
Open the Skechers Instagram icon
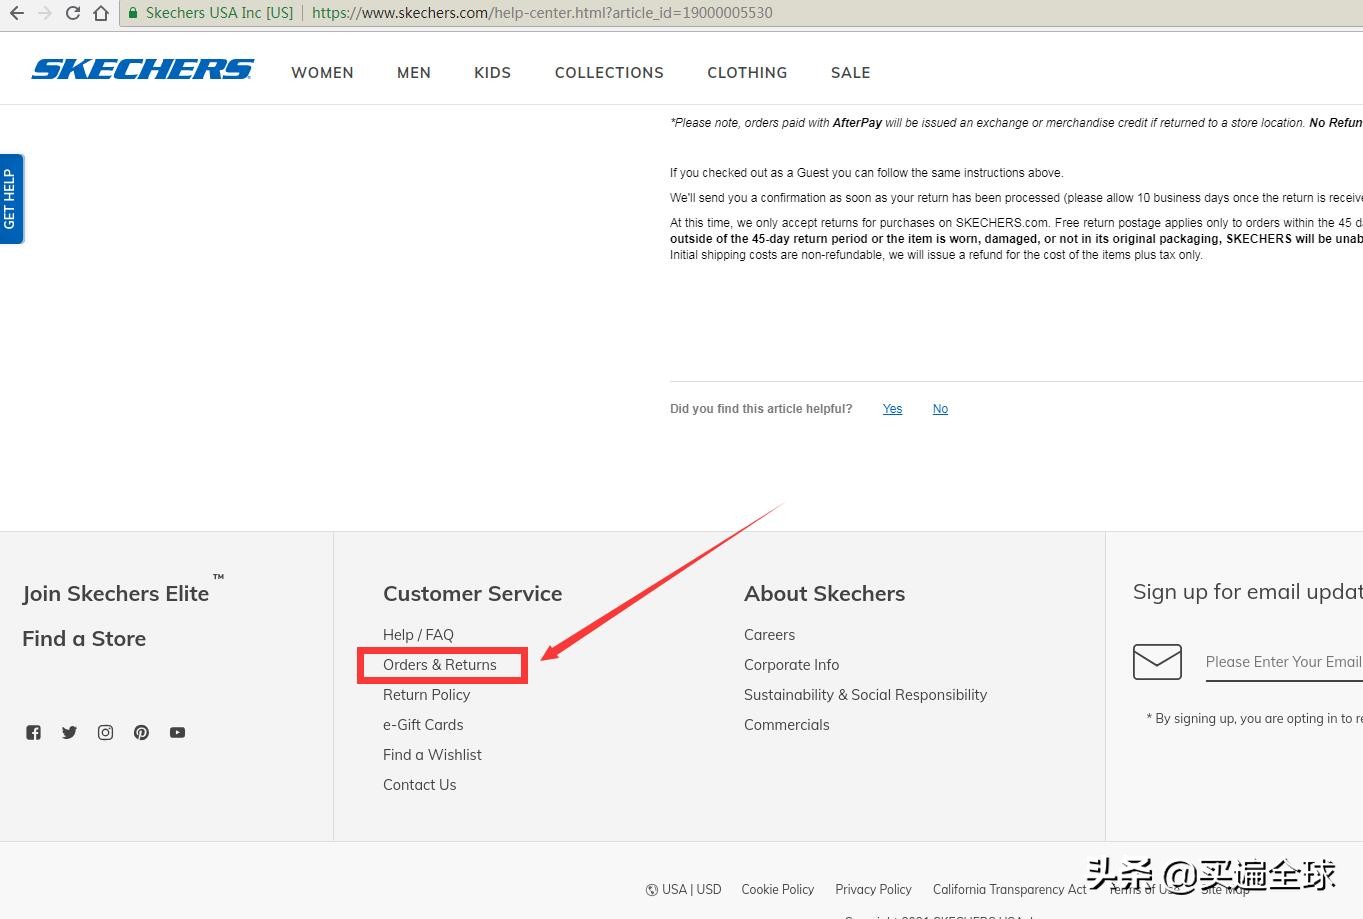point(105,732)
